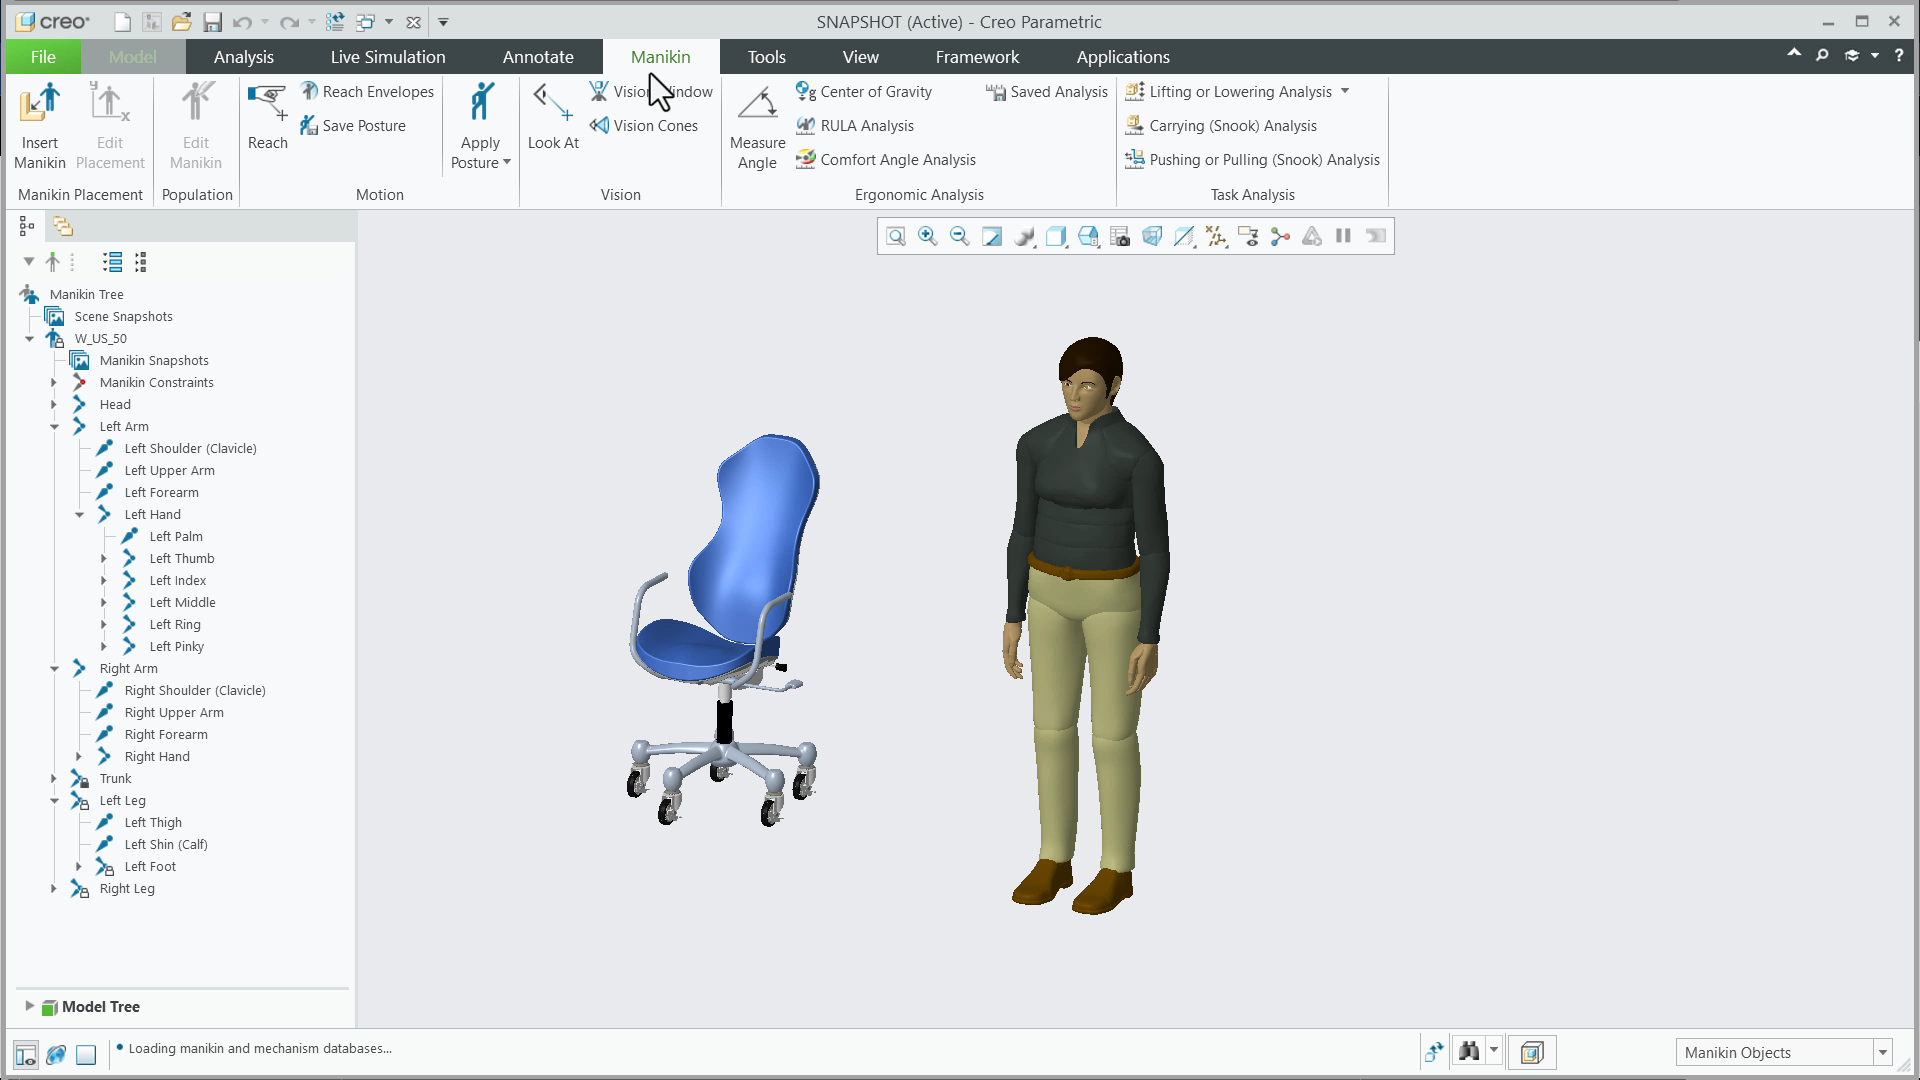
Task: Toggle the browser globe icon in status bar
Action: pyautogui.click(x=56, y=1055)
